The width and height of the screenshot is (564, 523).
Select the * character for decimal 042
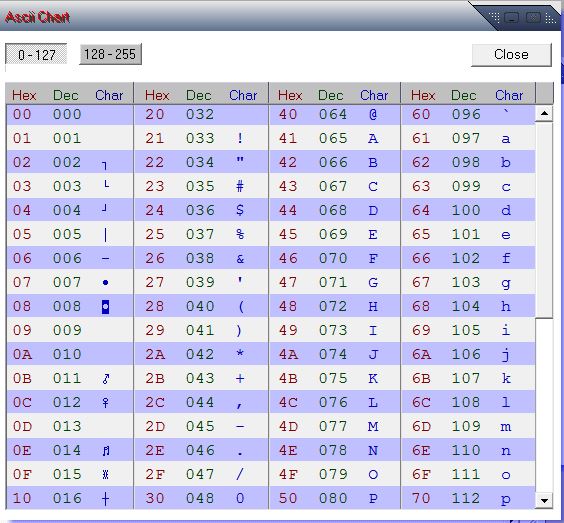pyautogui.click(x=240, y=354)
